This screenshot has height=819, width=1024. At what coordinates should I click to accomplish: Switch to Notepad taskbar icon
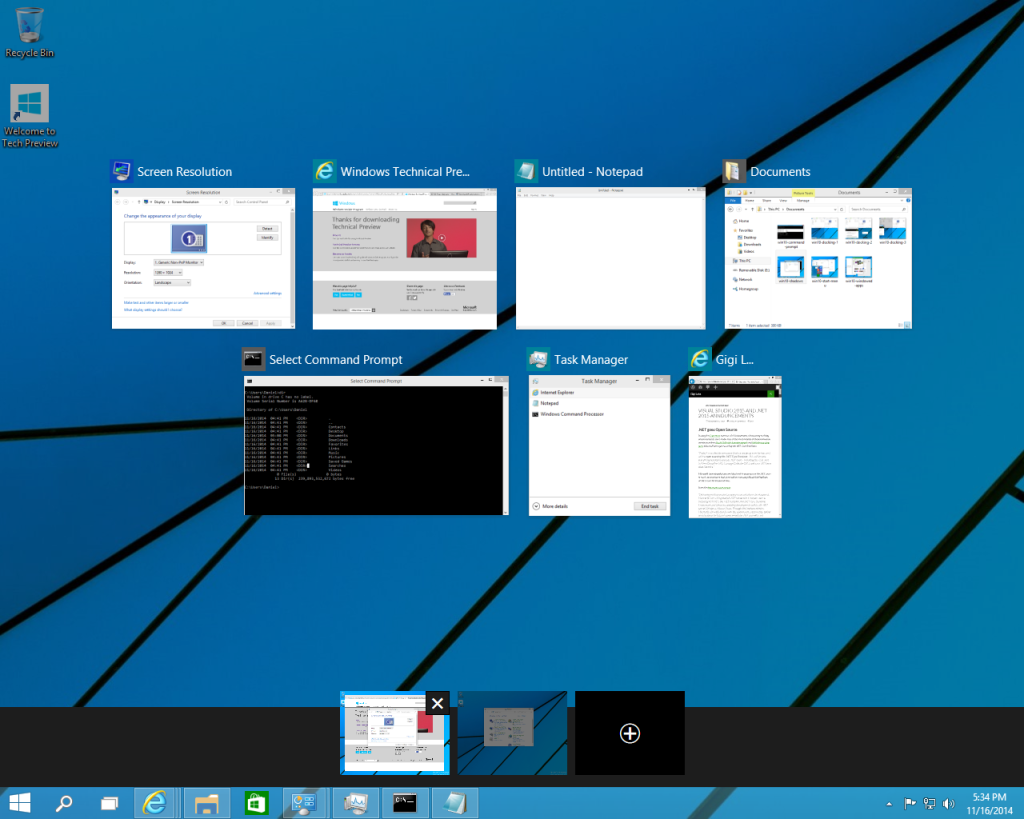click(455, 803)
